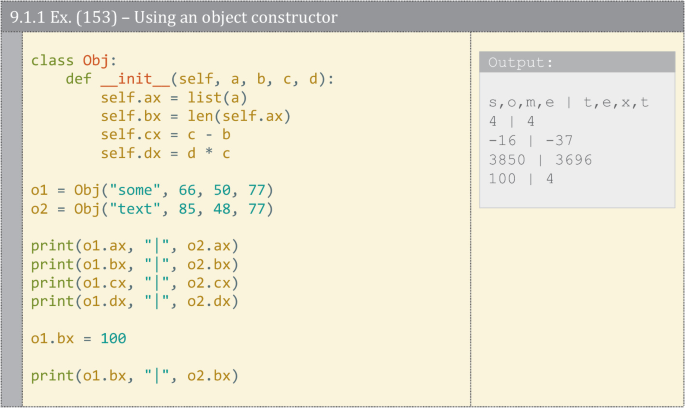
Task: Click the "self.ax = list(a)" line
Action: point(173,97)
